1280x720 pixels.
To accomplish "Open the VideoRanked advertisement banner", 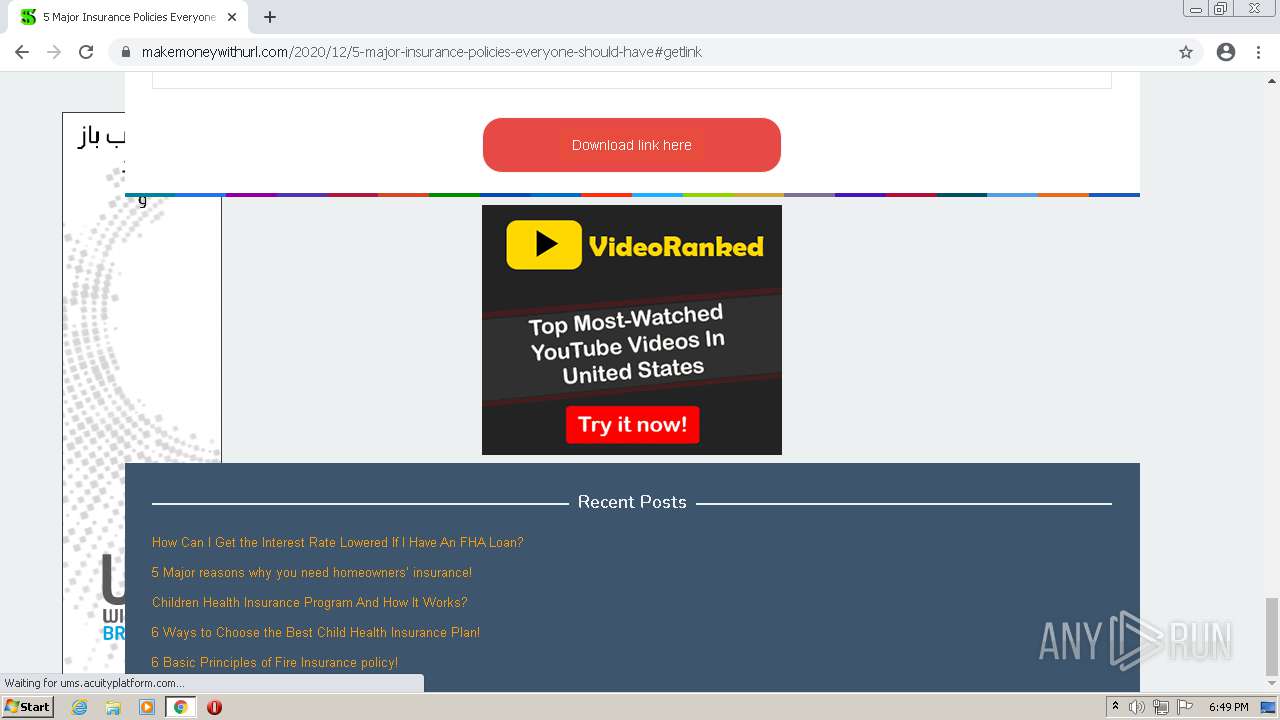I will pyautogui.click(x=632, y=330).
